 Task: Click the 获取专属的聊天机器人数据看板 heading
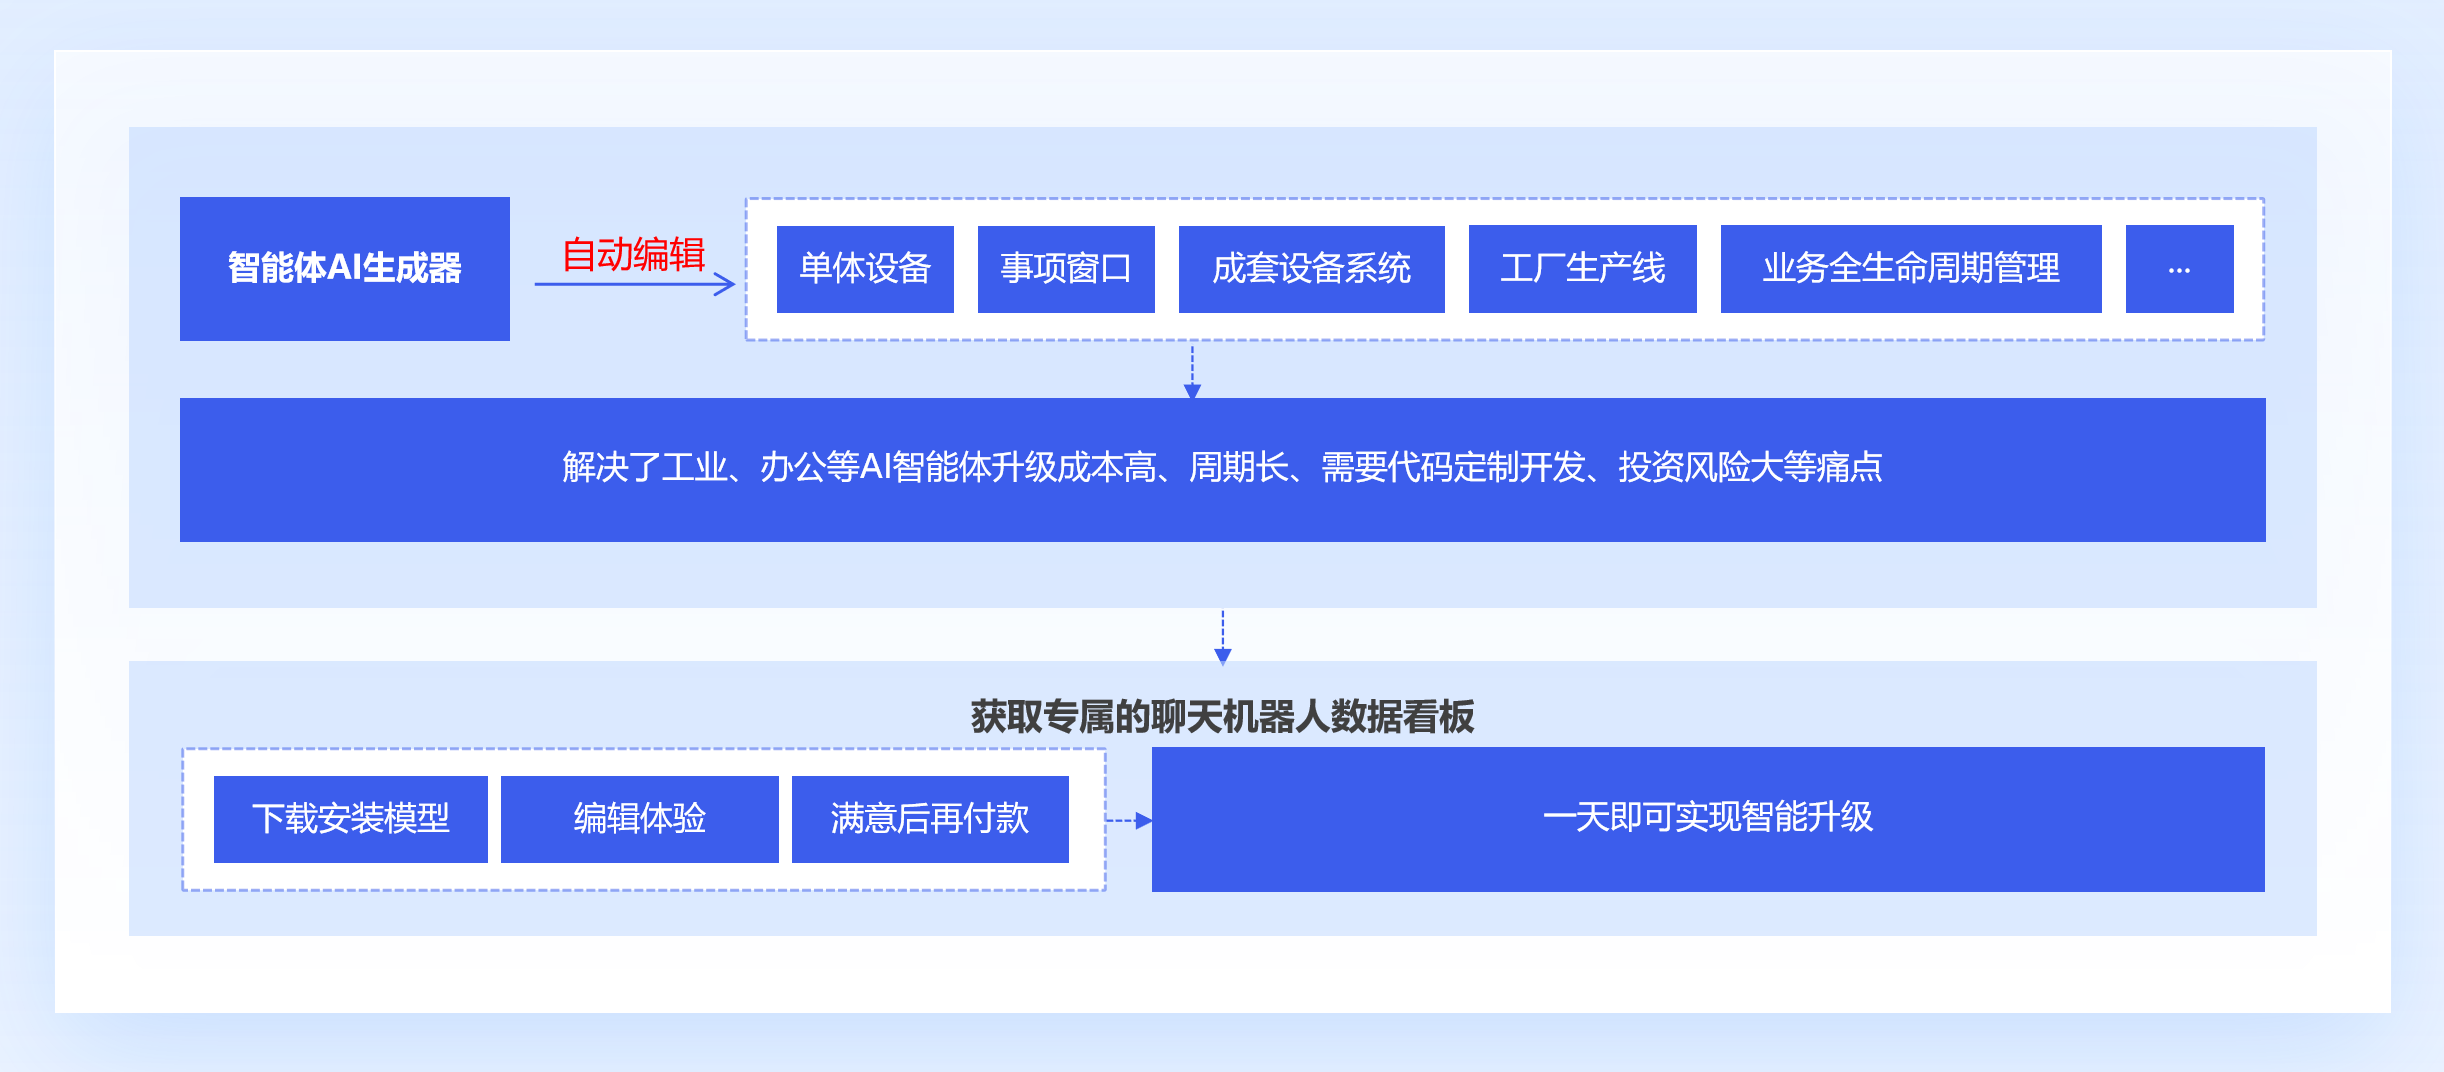1222,716
